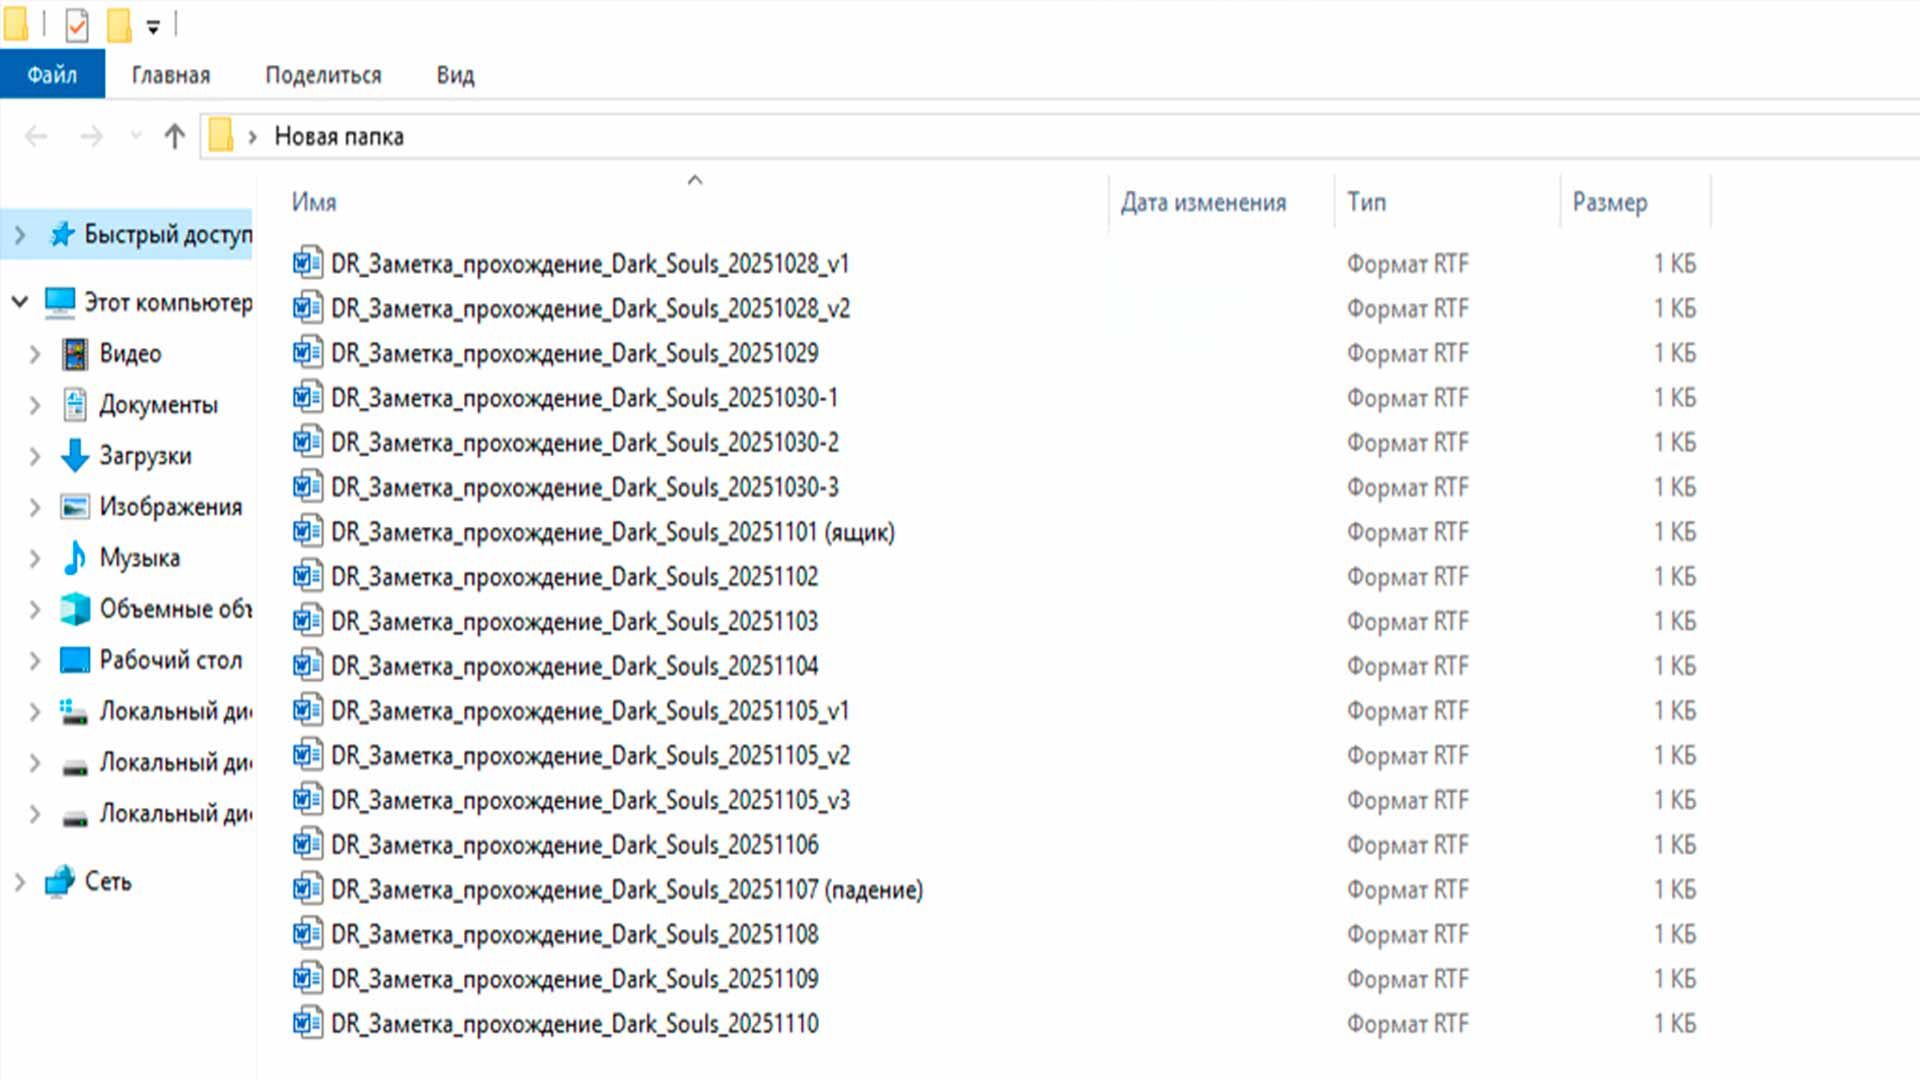Click the Forward navigation arrow
The height and width of the screenshot is (1080, 1920).
(91, 136)
